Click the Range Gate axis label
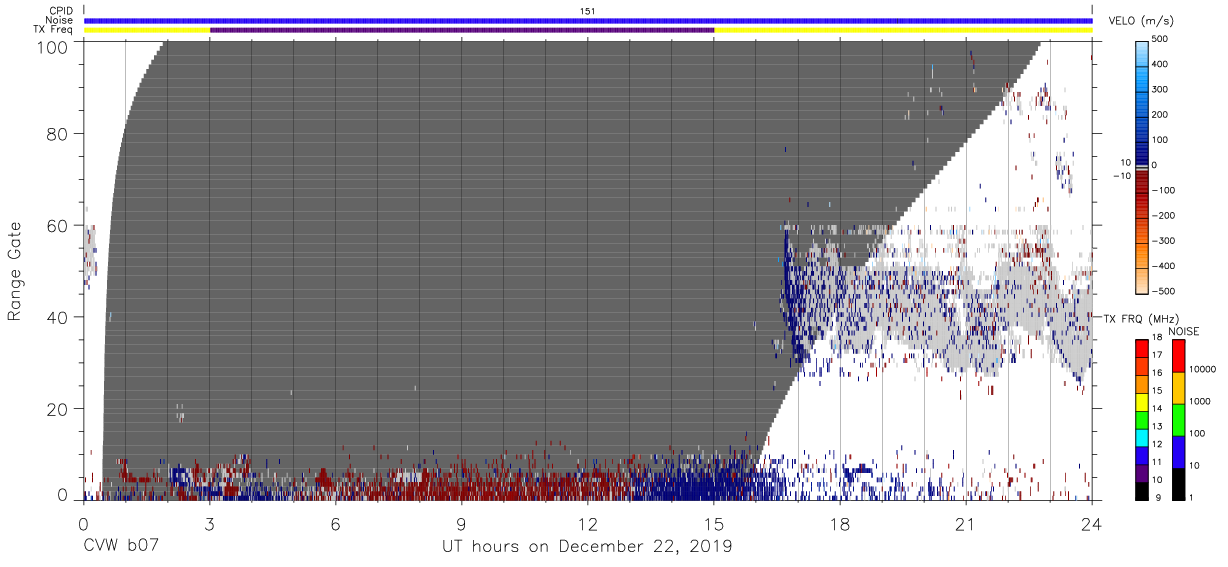Image resolution: width=1228 pixels, height=567 pixels. (15, 272)
